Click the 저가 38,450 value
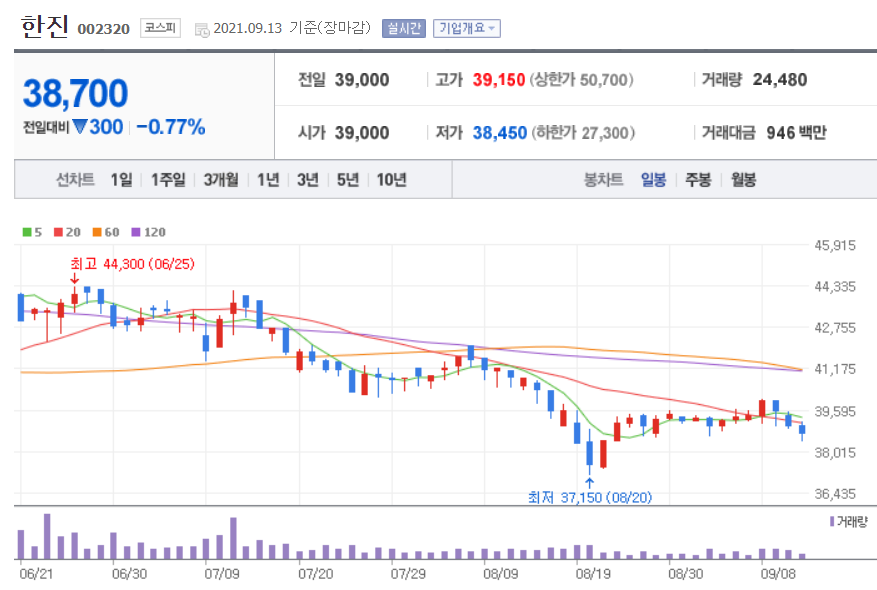The image size is (877, 590). (x=499, y=133)
